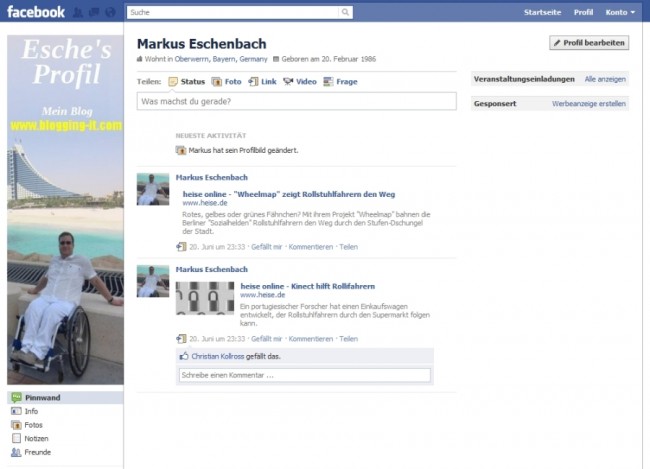Click the Alle anzeigen link
The height and width of the screenshot is (469, 650).
coord(605,79)
